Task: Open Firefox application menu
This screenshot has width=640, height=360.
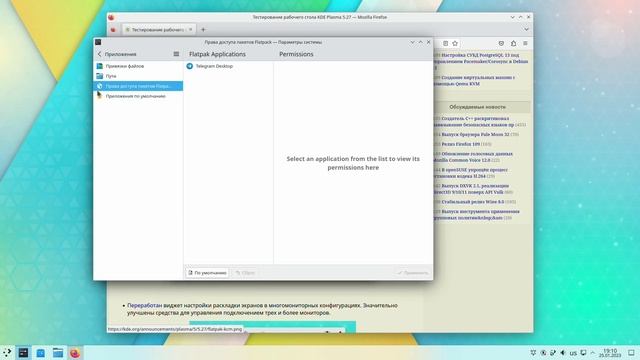Action: [x=525, y=43]
